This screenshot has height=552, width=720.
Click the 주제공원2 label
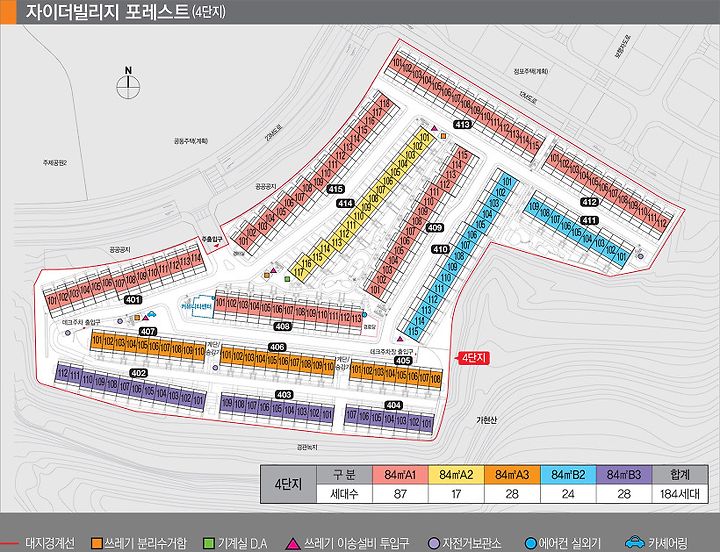click(55, 163)
